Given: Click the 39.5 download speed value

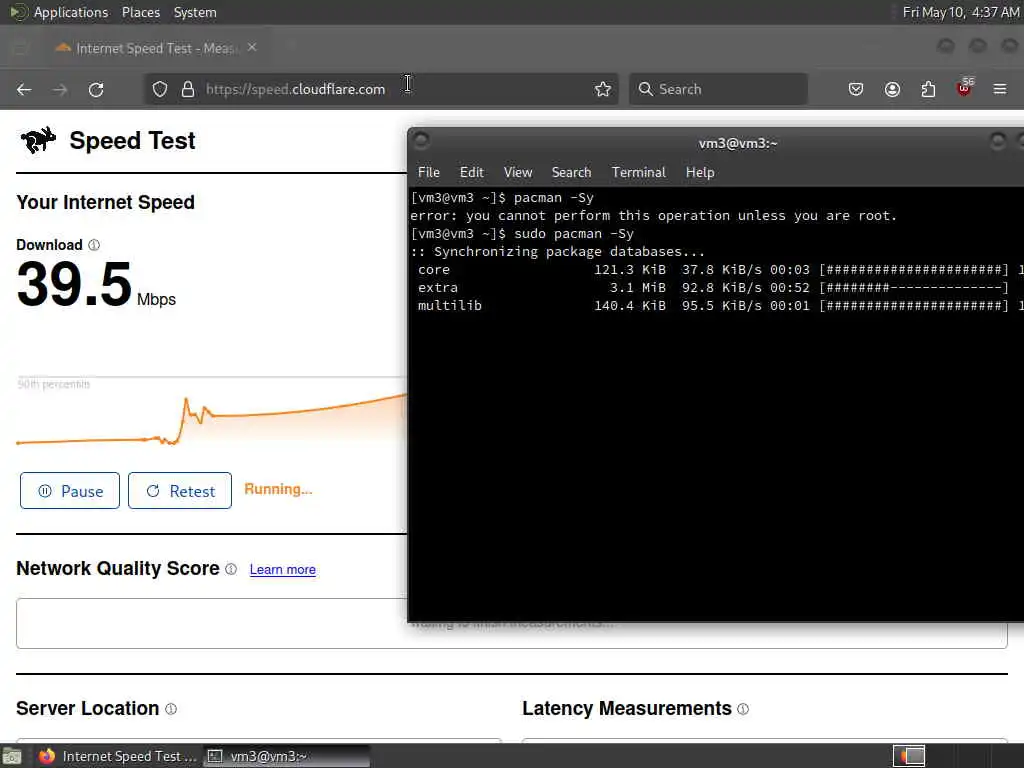Looking at the screenshot, I should (x=74, y=284).
